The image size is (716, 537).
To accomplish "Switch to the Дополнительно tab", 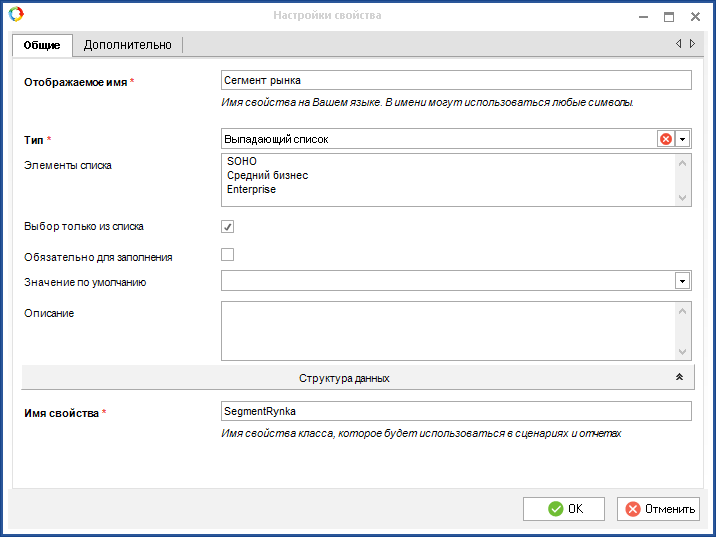I will pyautogui.click(x=127, y=45).
